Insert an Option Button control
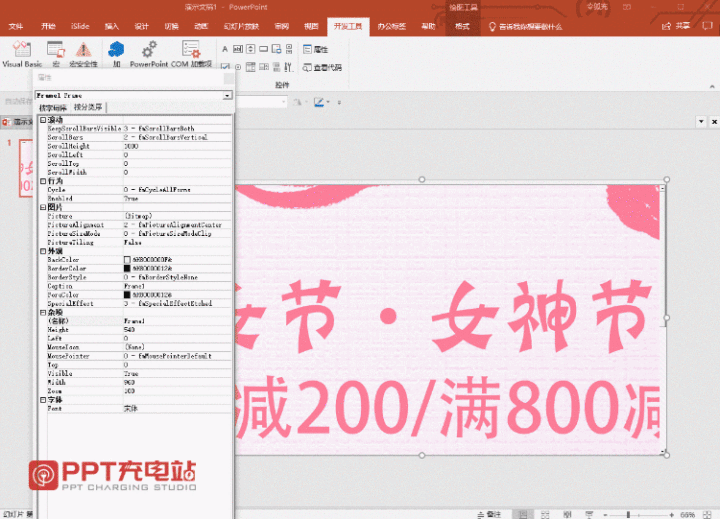Image resolution: width=720 pixels, height=519 pixels. coord(238,67)
